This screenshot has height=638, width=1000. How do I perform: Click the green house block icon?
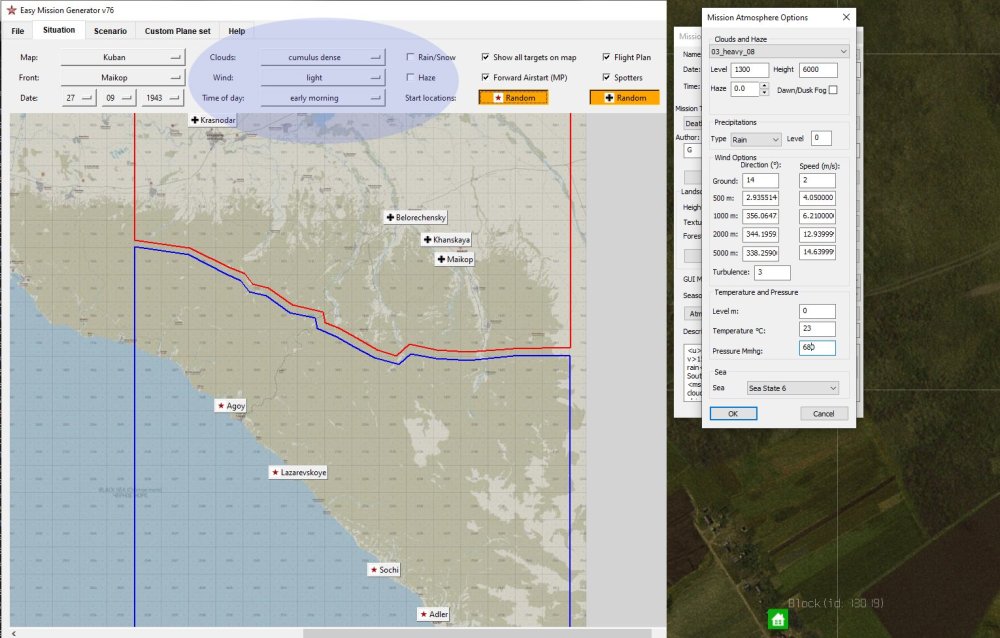click(x=776, y=619)
